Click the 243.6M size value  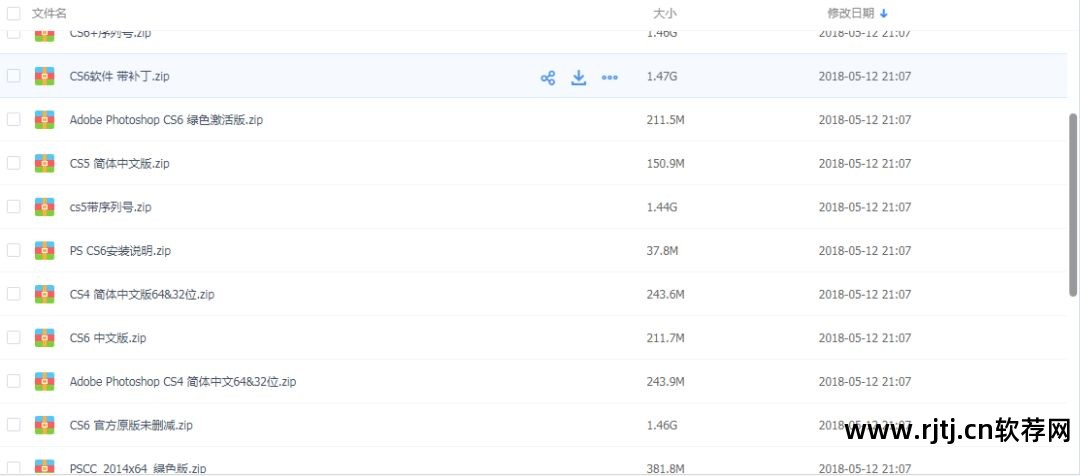(x=665, y=294)
